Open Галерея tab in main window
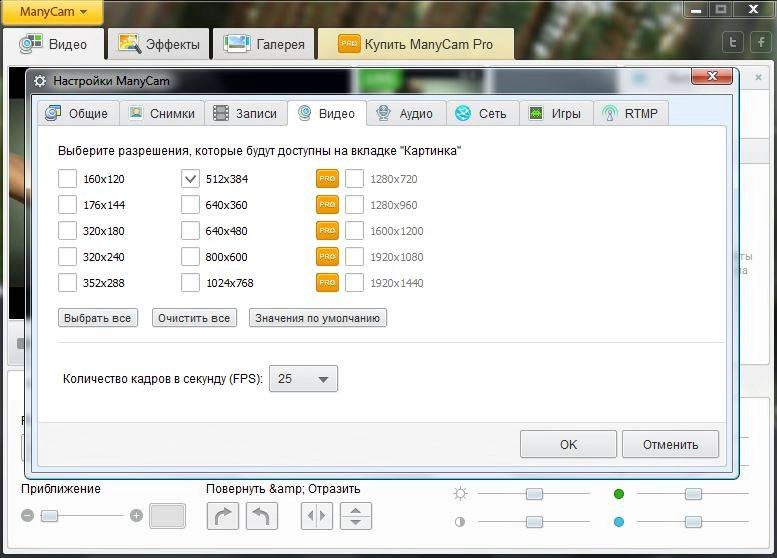The height and width of the screenshot is (558, 777). click(x=264, y=44)
